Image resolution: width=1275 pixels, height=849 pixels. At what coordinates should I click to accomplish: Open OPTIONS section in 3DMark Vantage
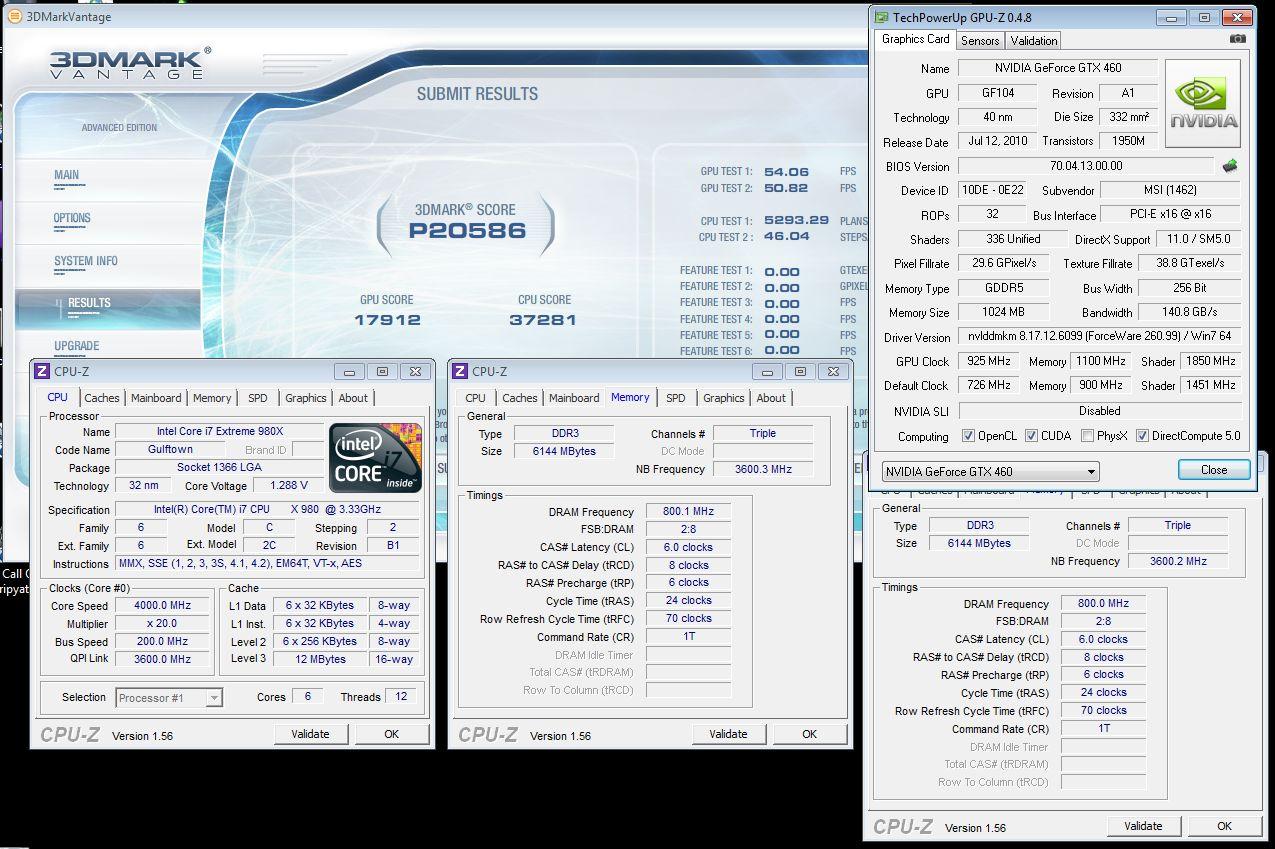(x=72, y=218)
